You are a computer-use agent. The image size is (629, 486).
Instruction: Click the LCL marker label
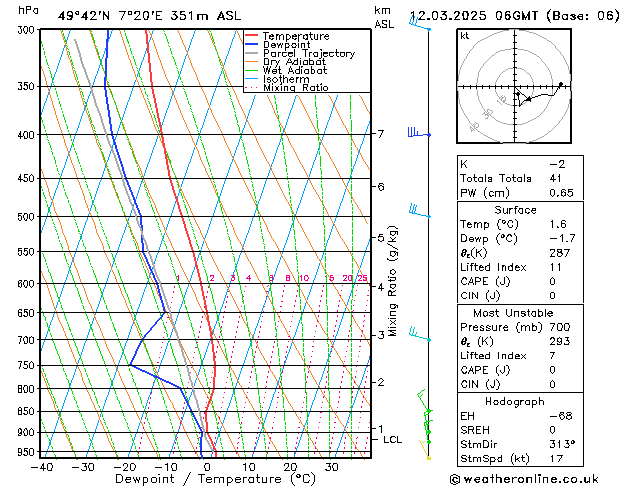392,439
